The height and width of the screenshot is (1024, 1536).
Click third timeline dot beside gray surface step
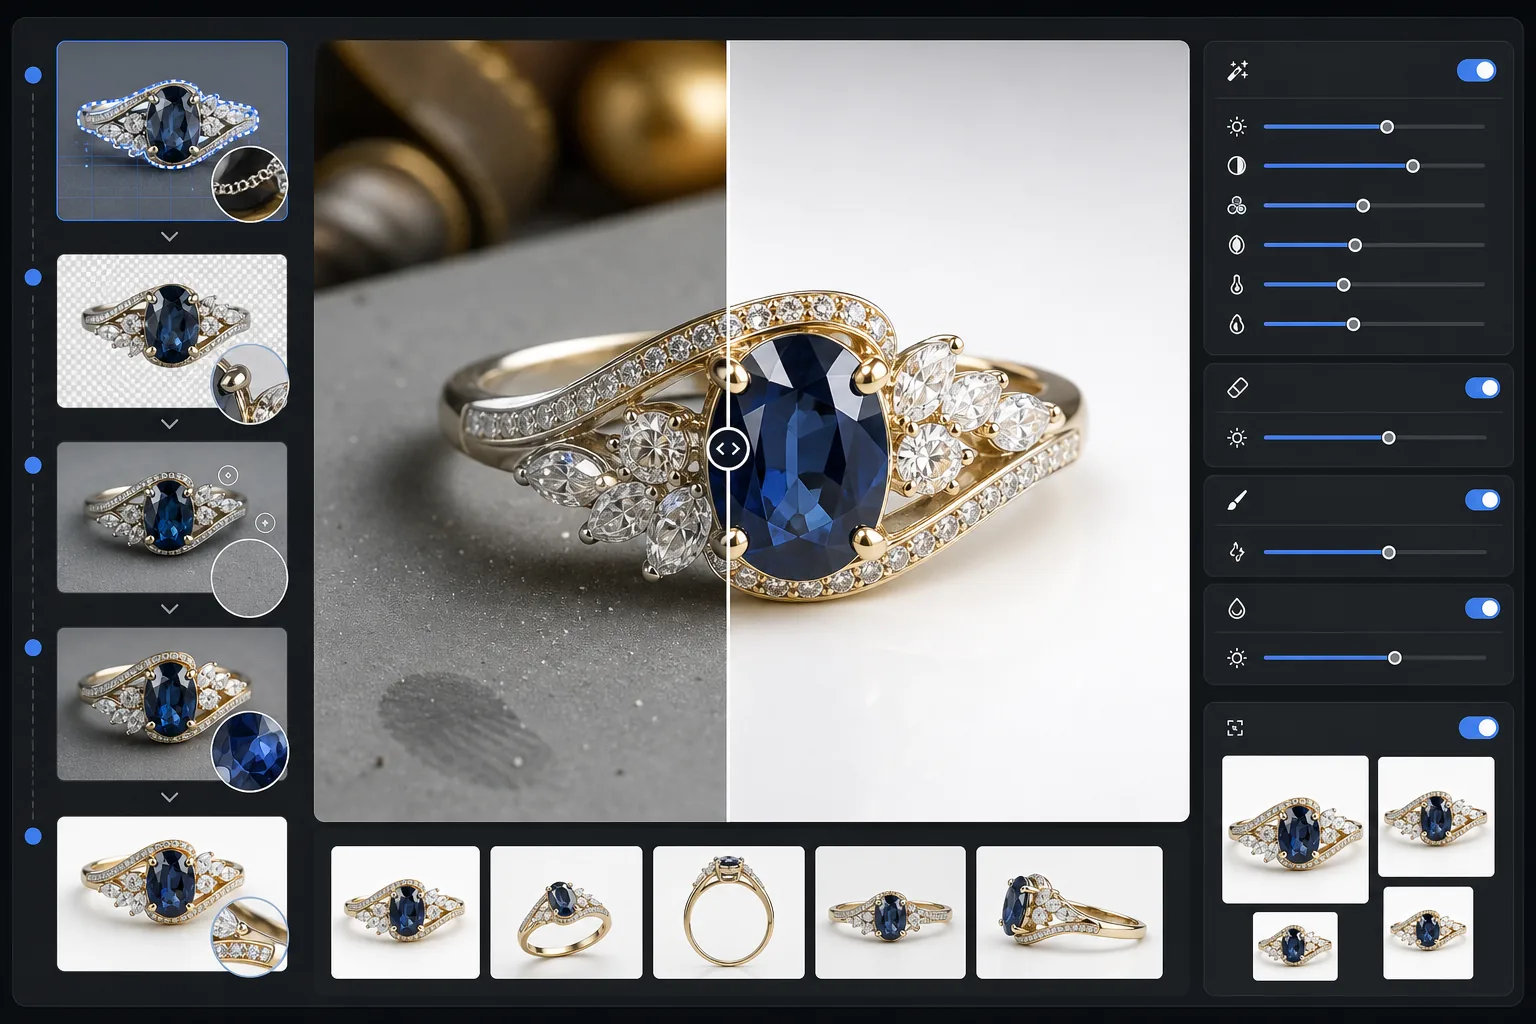pos(33,465)
